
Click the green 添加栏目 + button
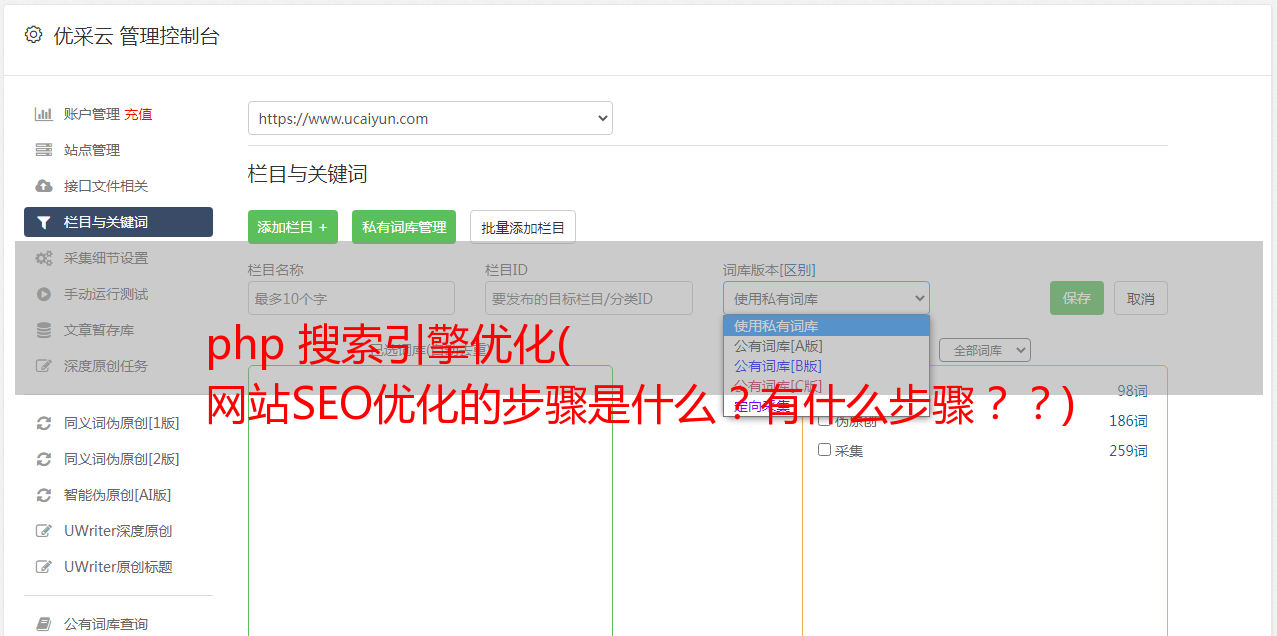pyautogui.click(x=293, y=227)
